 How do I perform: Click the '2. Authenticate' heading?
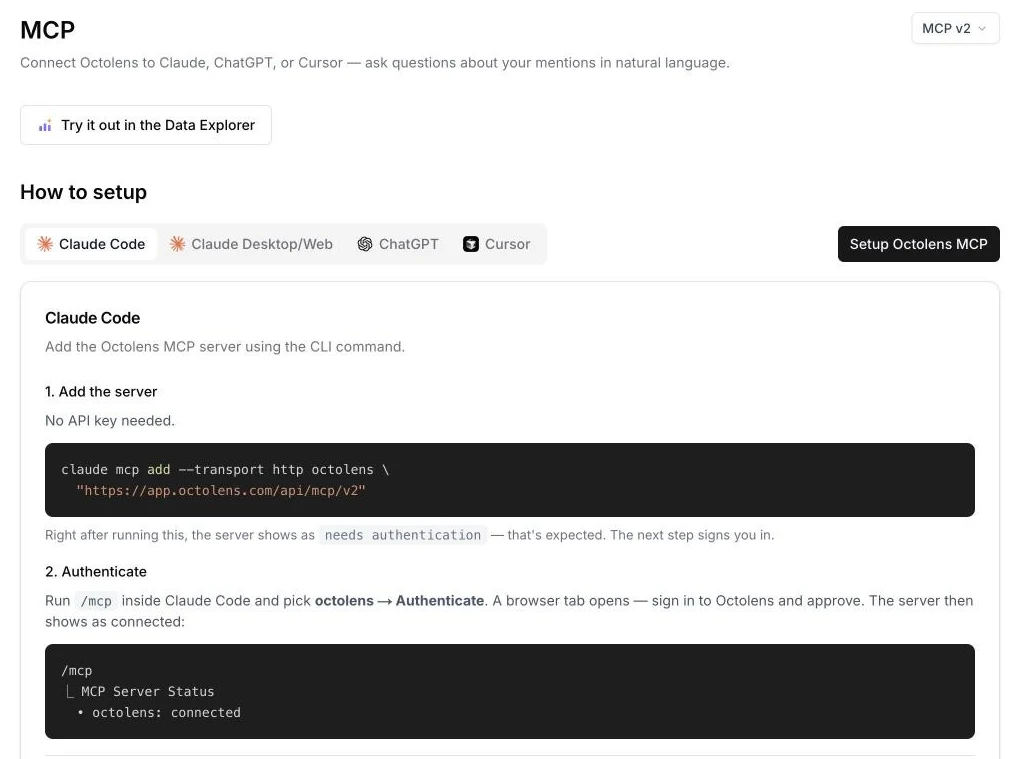click(96, 572)
